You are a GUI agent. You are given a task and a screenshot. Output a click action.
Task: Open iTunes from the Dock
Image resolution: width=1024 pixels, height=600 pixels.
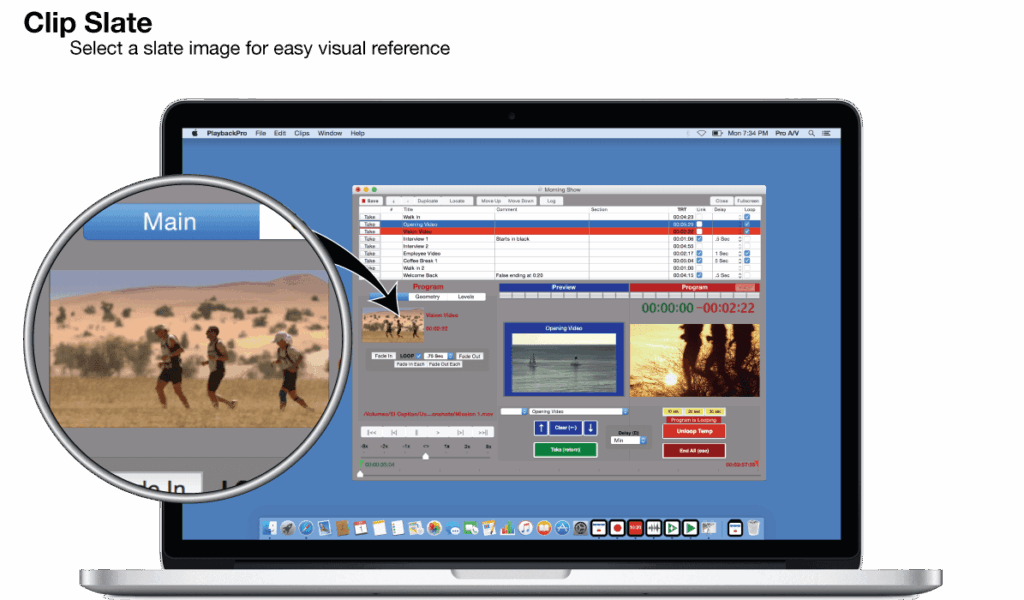(526, 528)
